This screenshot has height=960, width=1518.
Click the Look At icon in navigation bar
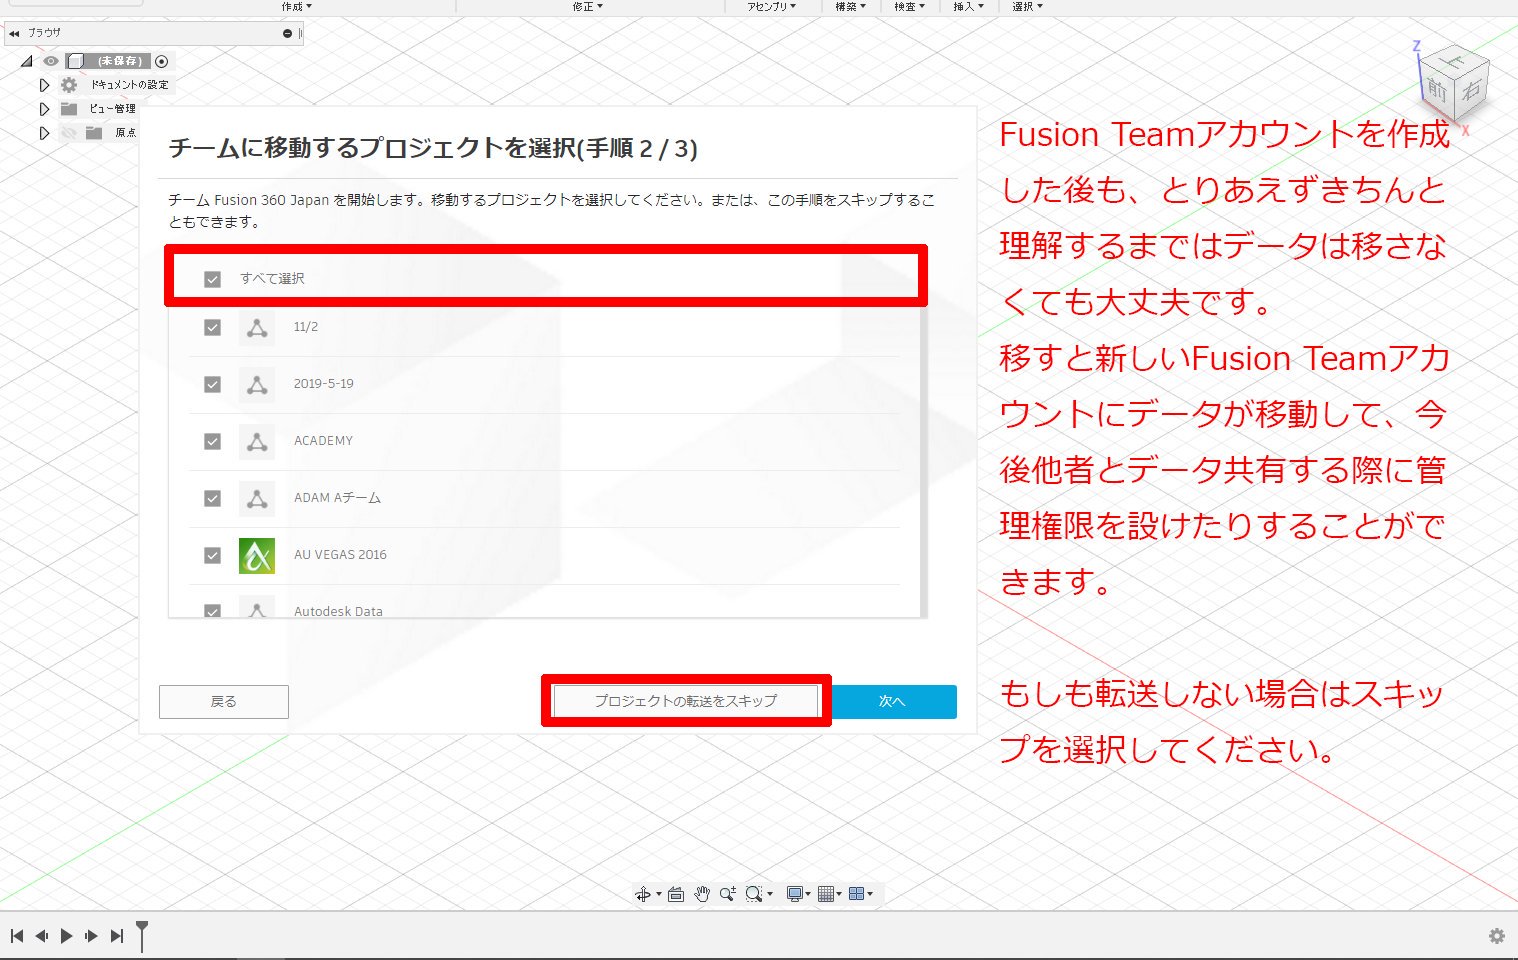676,893
